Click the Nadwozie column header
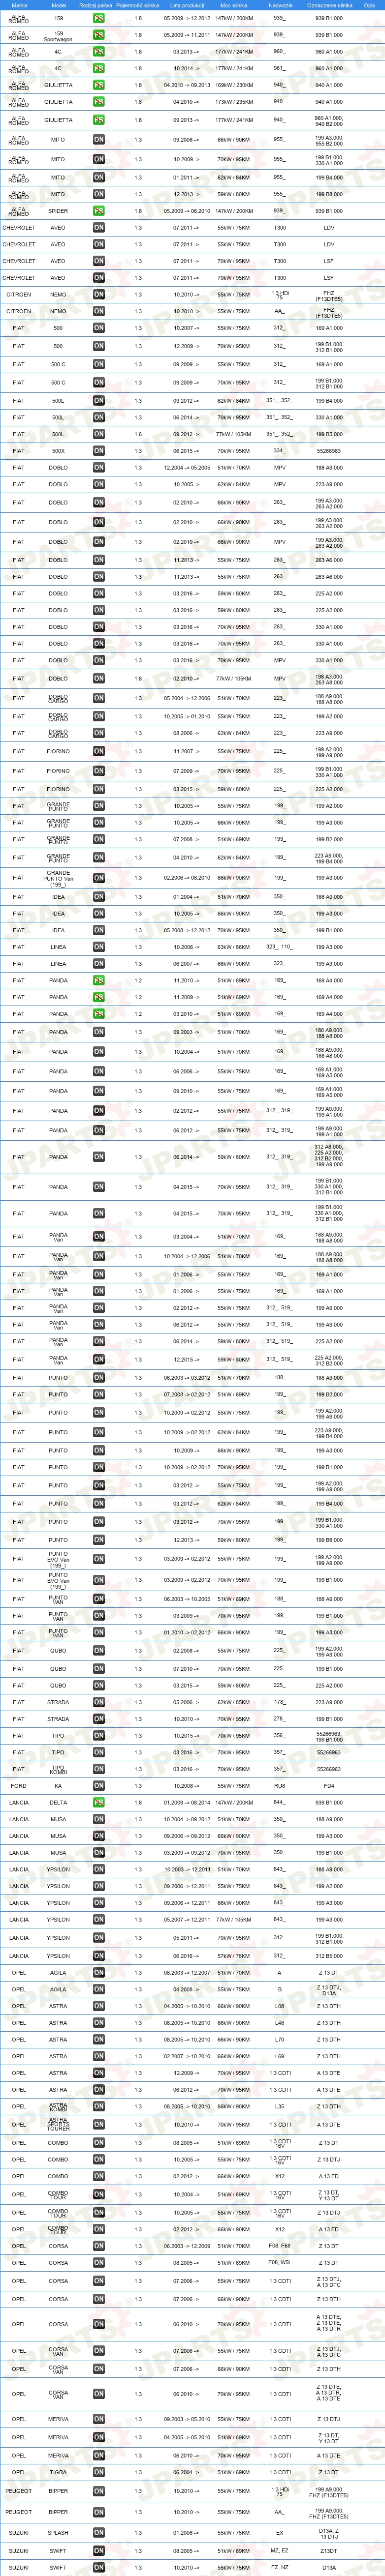 click(280, 5)
